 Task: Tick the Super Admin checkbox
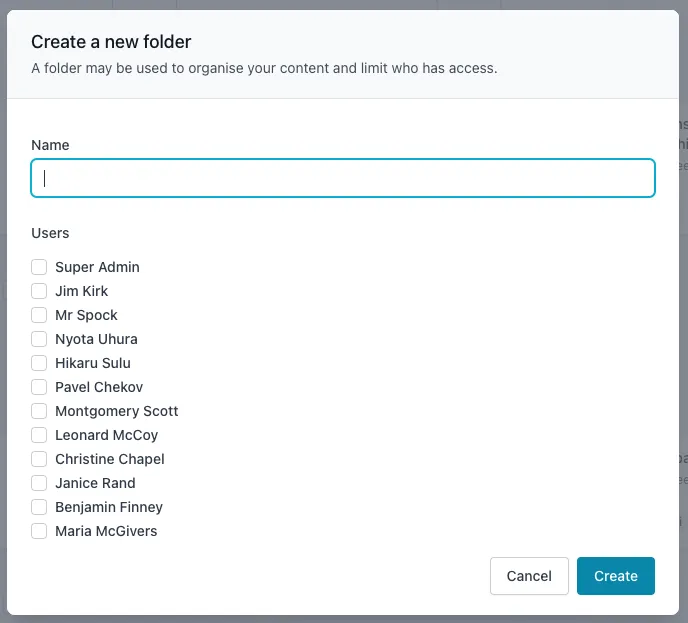pos(39,267)
